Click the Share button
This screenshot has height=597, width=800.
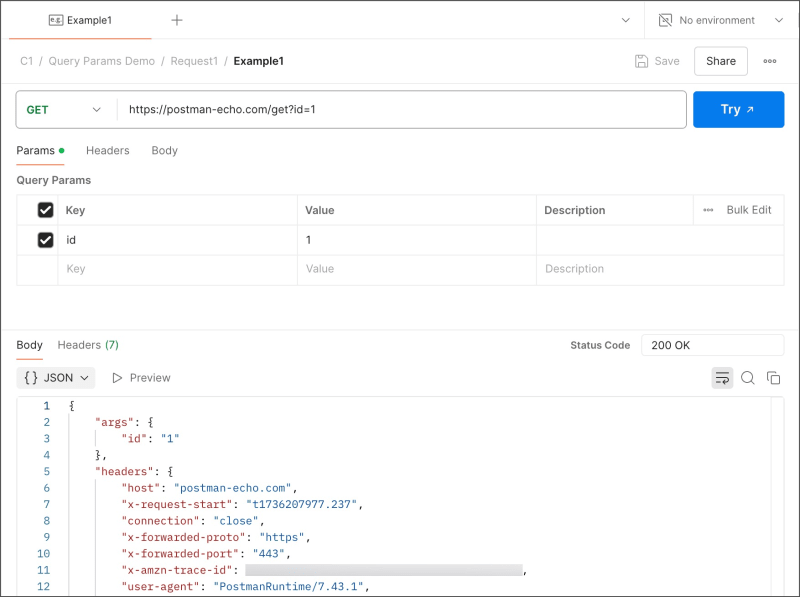click(x=720, y=61)
